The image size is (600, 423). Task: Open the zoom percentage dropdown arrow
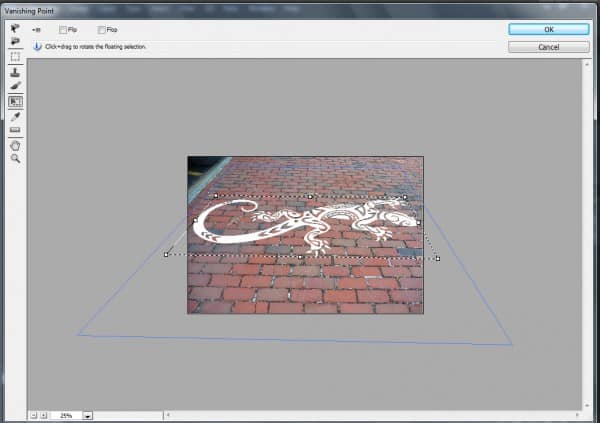(x=88, y=414)
